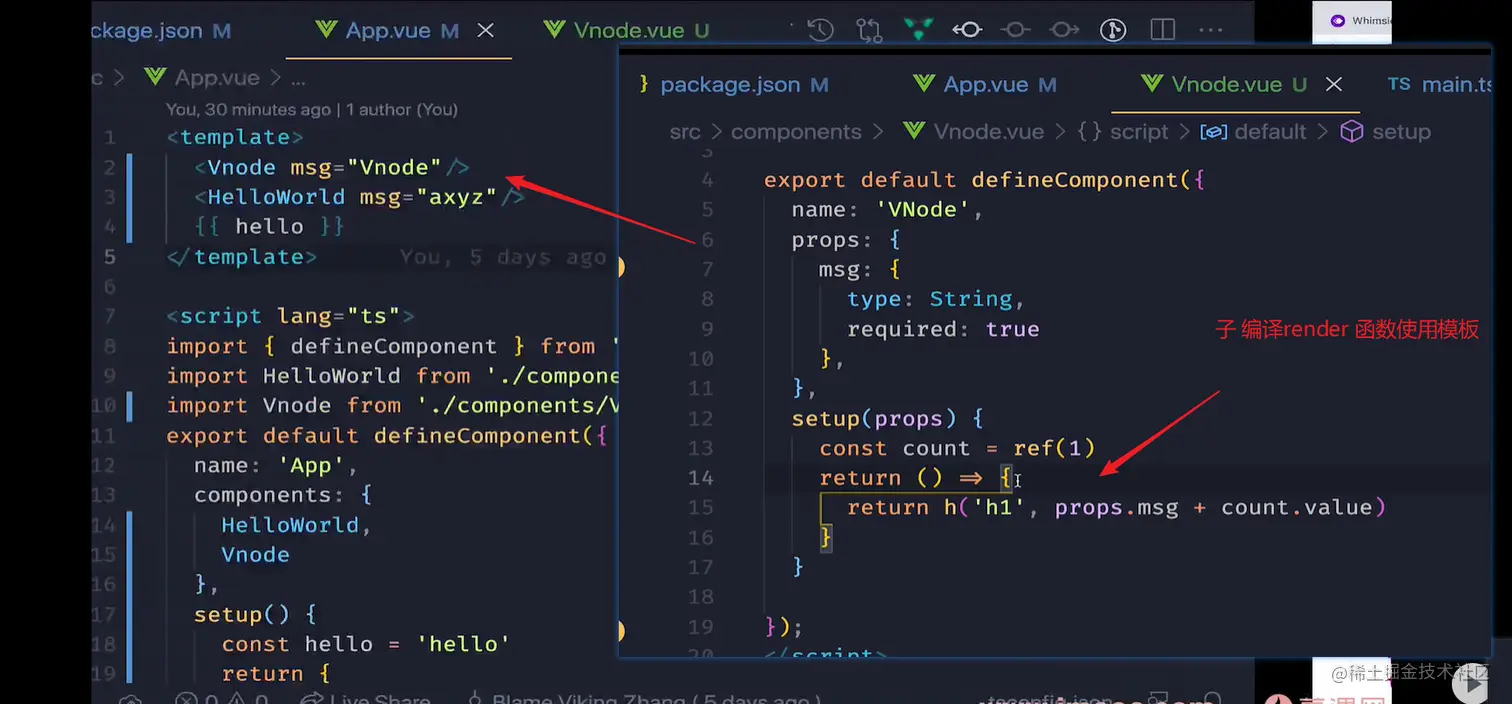This screenshot has height=704, width=1512.
Task: Open the file timeline history icon
Action: [820, 30]
